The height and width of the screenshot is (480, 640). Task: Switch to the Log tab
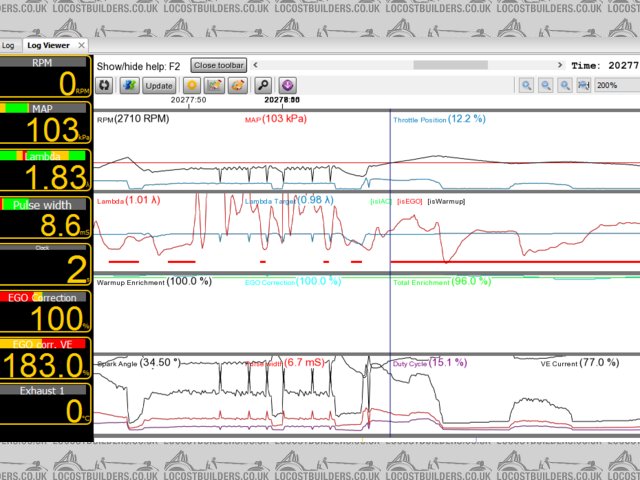coord(9,45)
